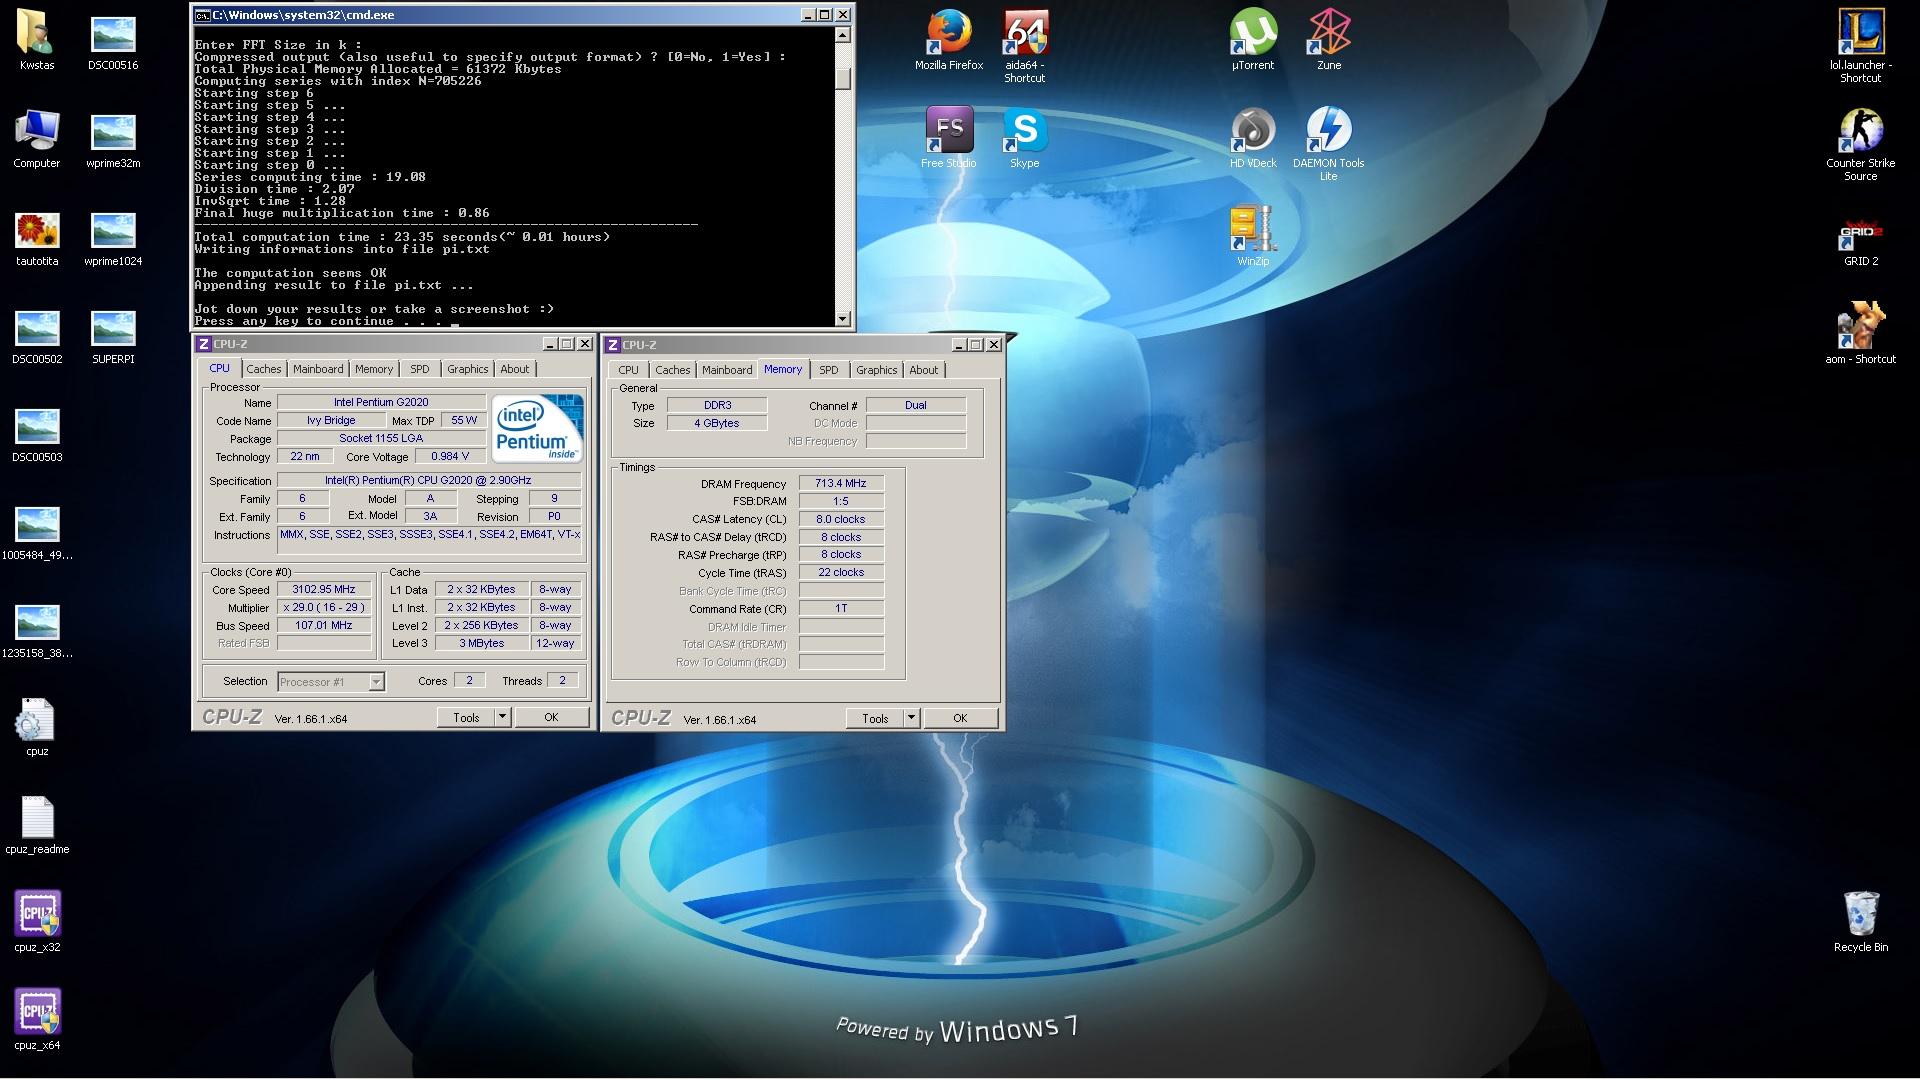The width and height of the screenshot is (1920, 1080).
Task: Click Tools button in left CPU-Z window
Action: (x=466, y=717)
